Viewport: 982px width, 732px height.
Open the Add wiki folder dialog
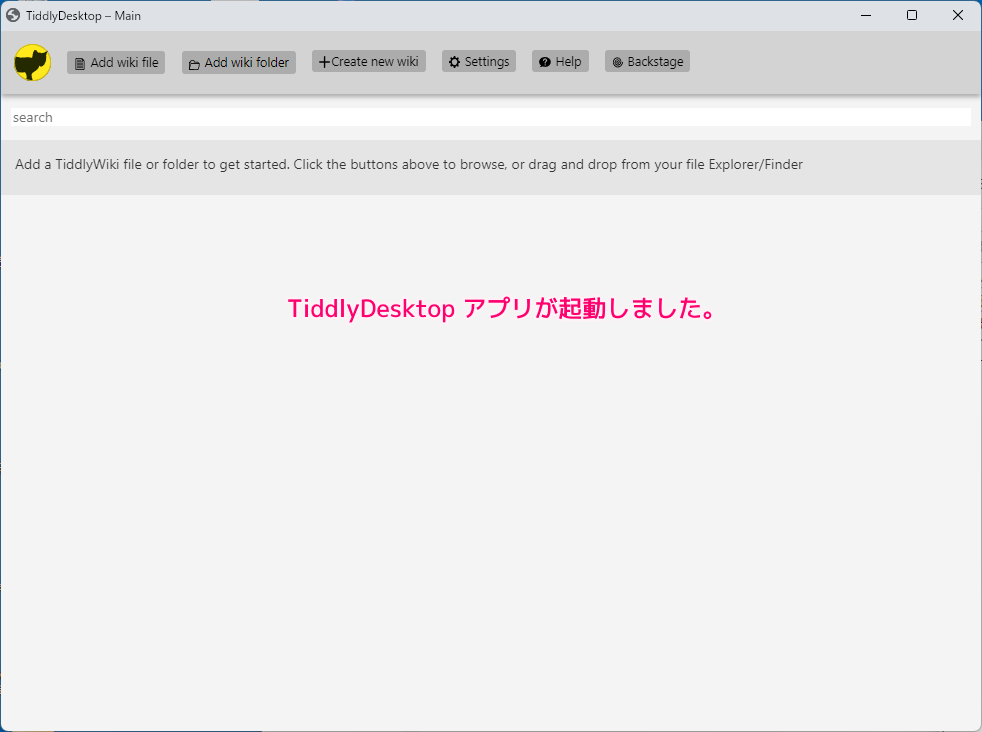[x=238, y=62]
